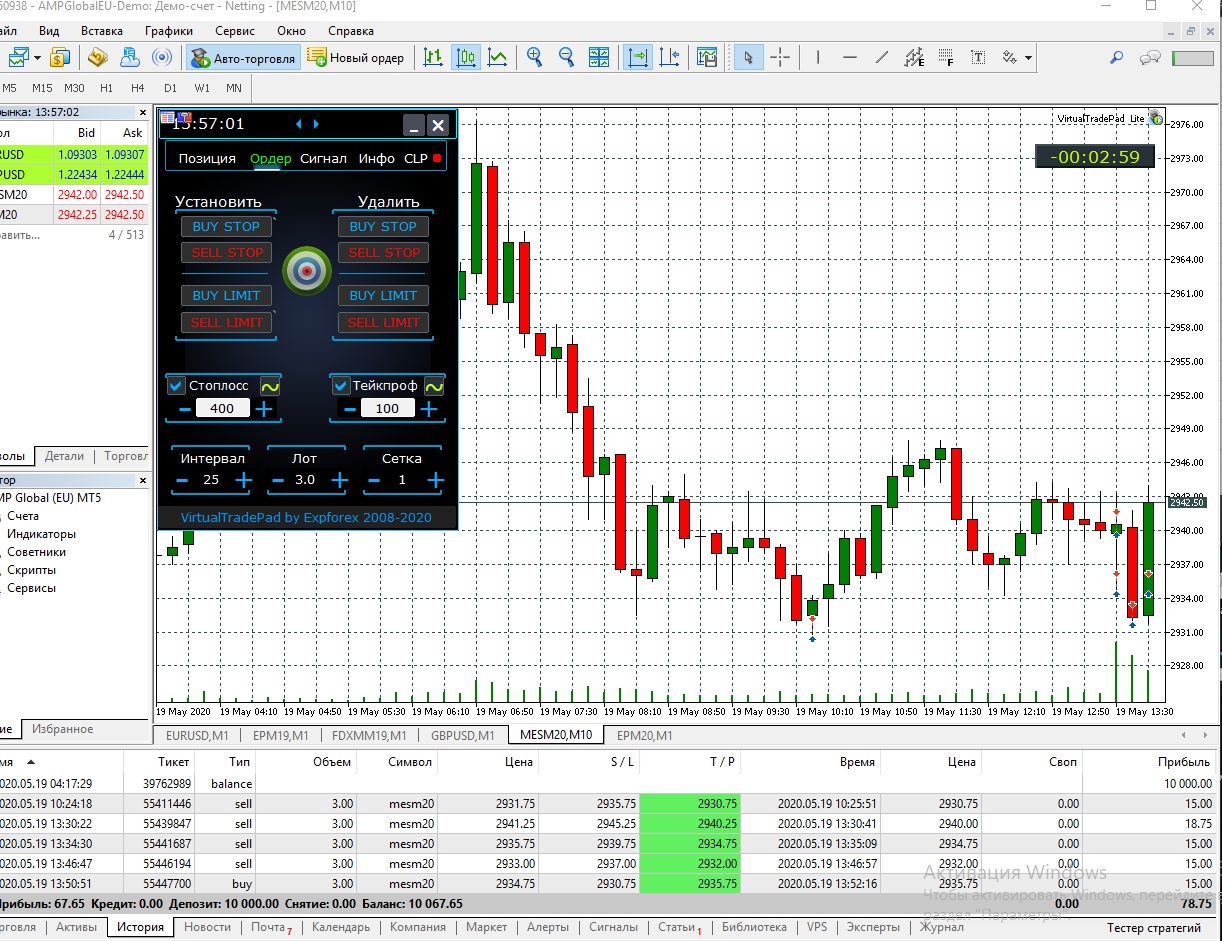This screenshot has width=1222, height=941.
Task: Select the arrow cursor tool
Action: click(x=748, y=57)
